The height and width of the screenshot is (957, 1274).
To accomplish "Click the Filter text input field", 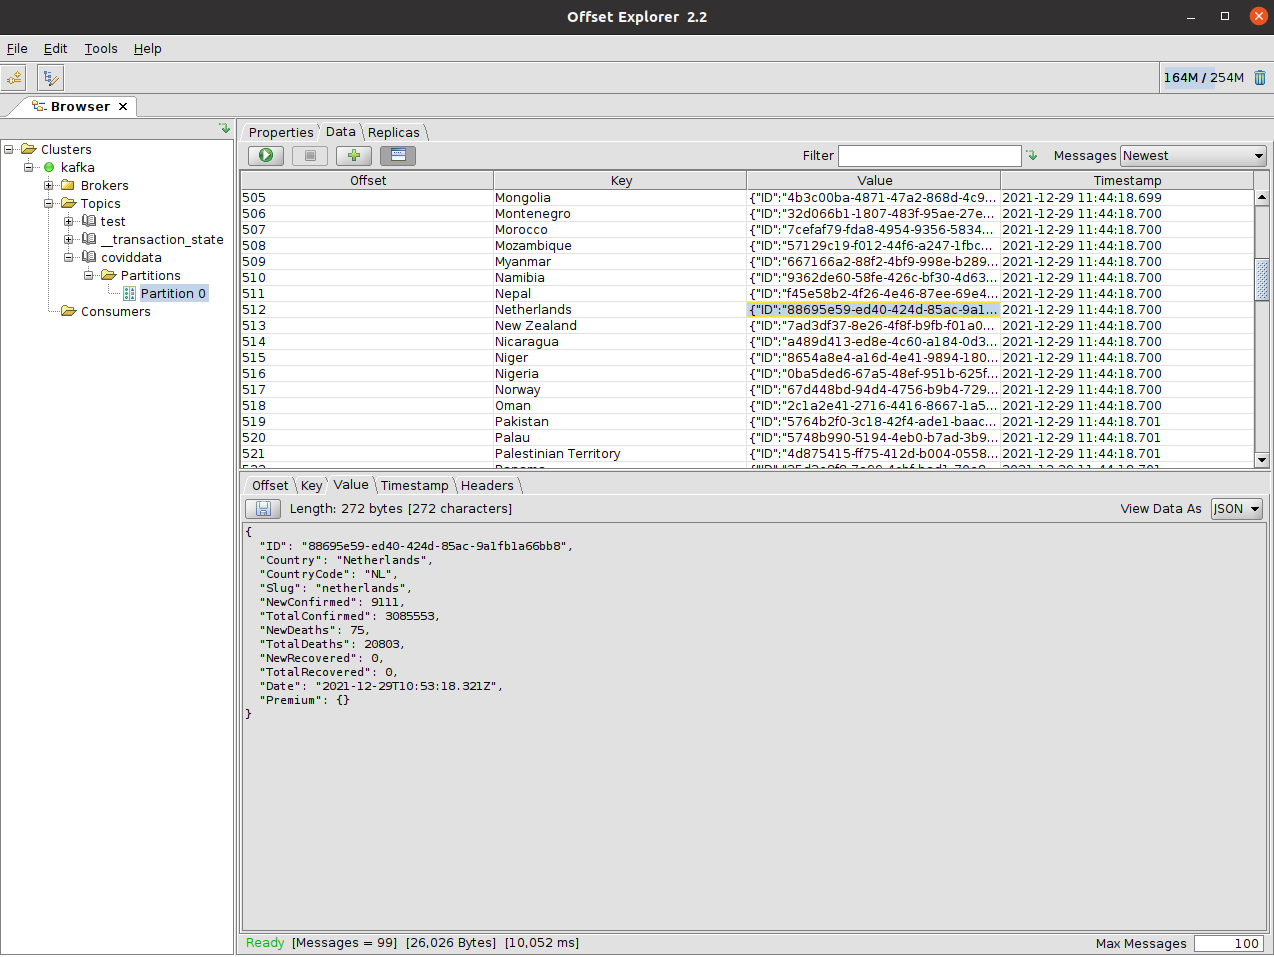I will click(x=929, y=156).
